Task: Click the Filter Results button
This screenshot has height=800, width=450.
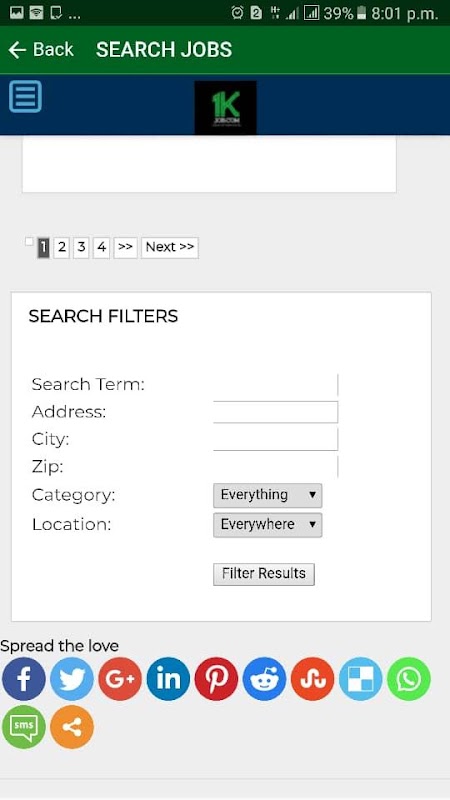Action: pos(264,574)
